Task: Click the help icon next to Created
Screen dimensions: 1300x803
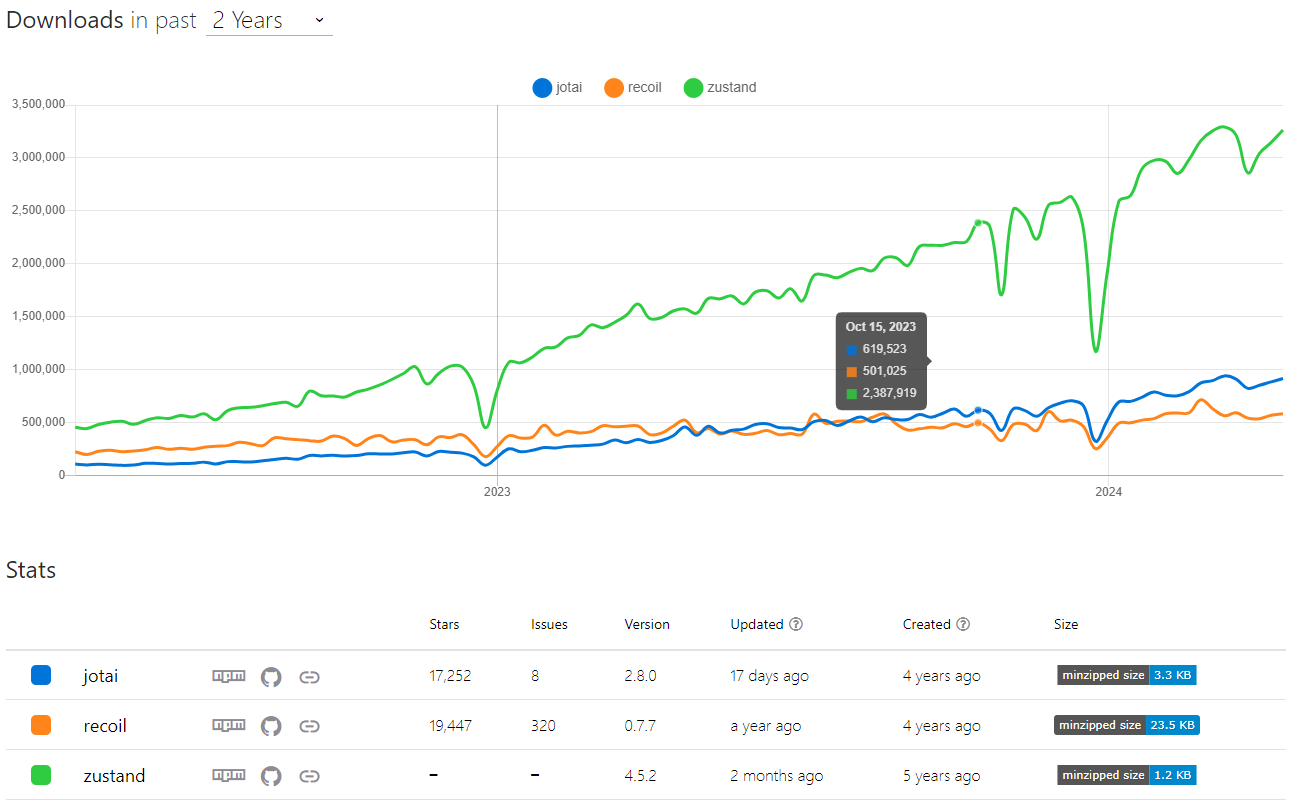Action: pos(963,624)
